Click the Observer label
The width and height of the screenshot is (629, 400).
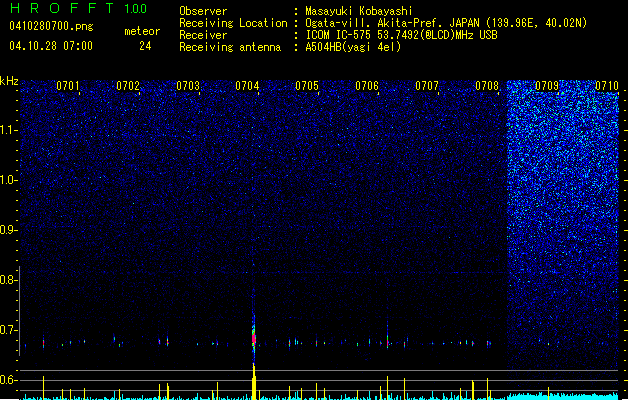(x=203, y=11)
